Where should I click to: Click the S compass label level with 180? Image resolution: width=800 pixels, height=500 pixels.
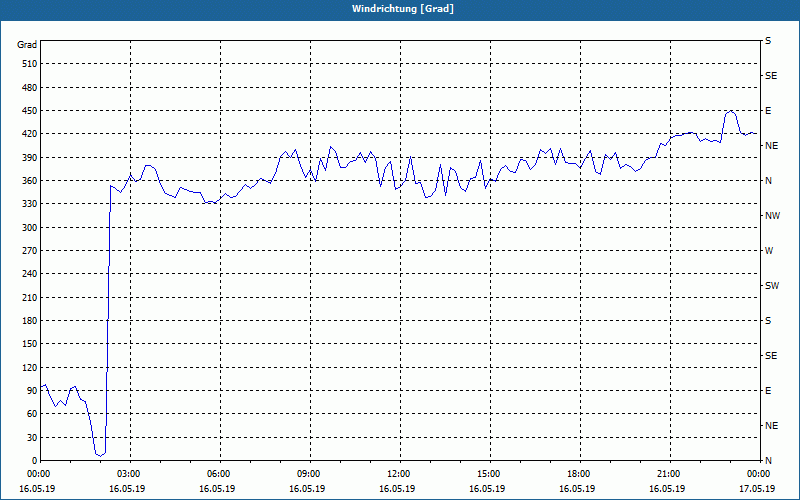pos(768,321)
